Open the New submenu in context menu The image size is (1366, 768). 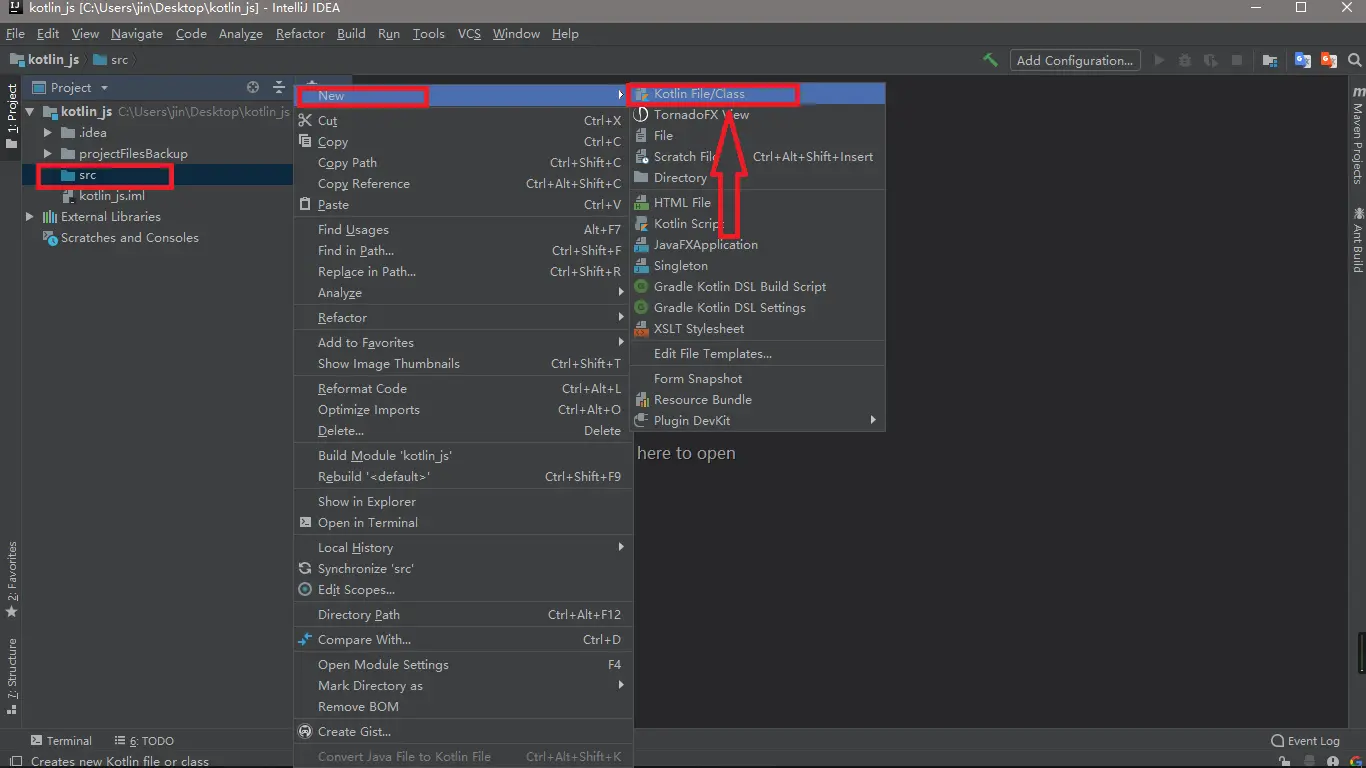(x=463, y=96)
